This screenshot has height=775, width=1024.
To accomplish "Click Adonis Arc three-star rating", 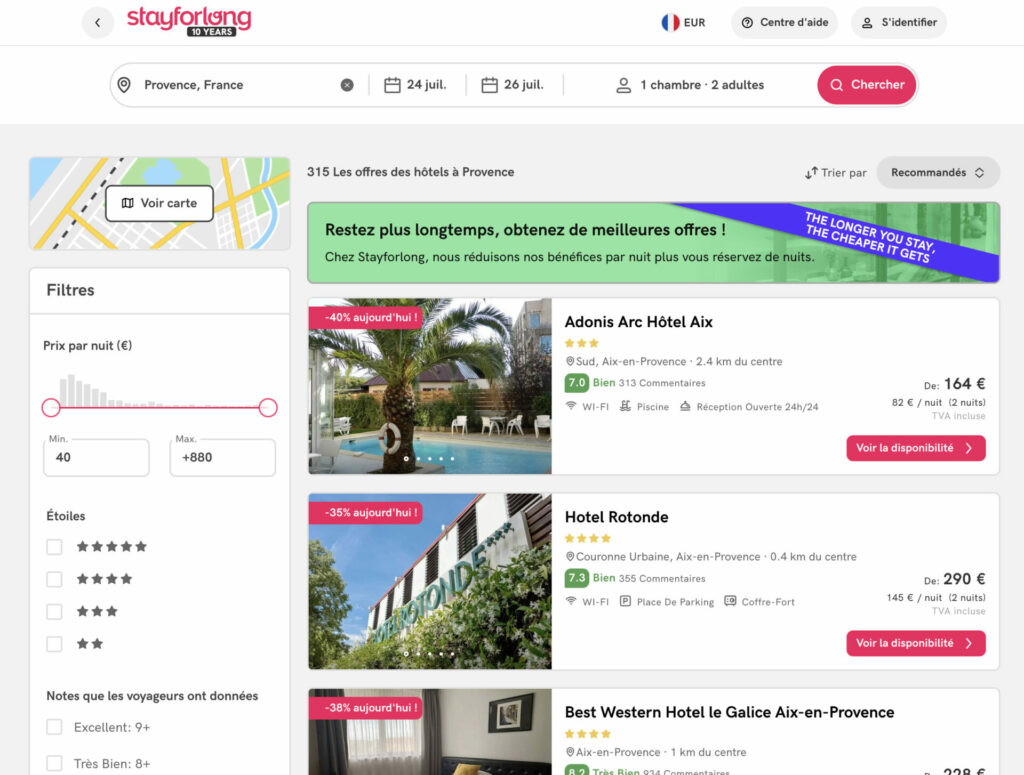I will coord(581,343).
